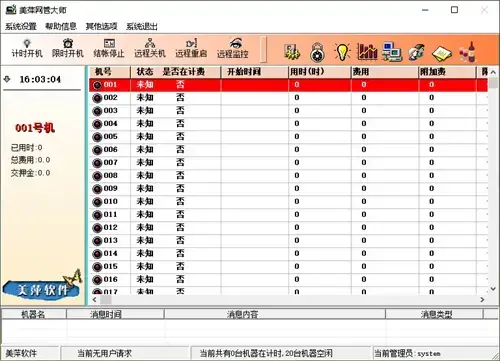The image size is (500, 361).
Task: Click status dot for machine 010
Action: (97, 202)
